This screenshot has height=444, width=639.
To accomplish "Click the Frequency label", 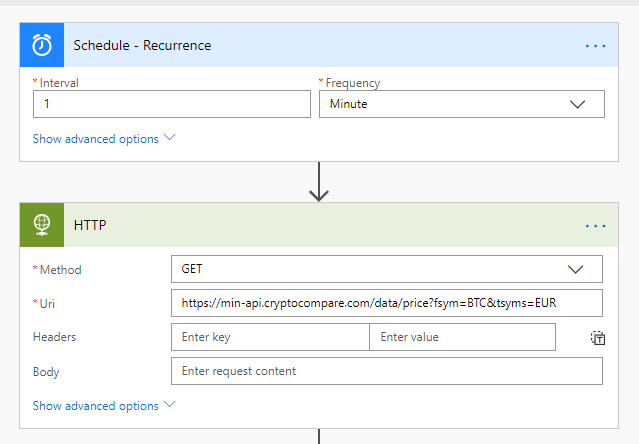I will click(x=353, y=83).
